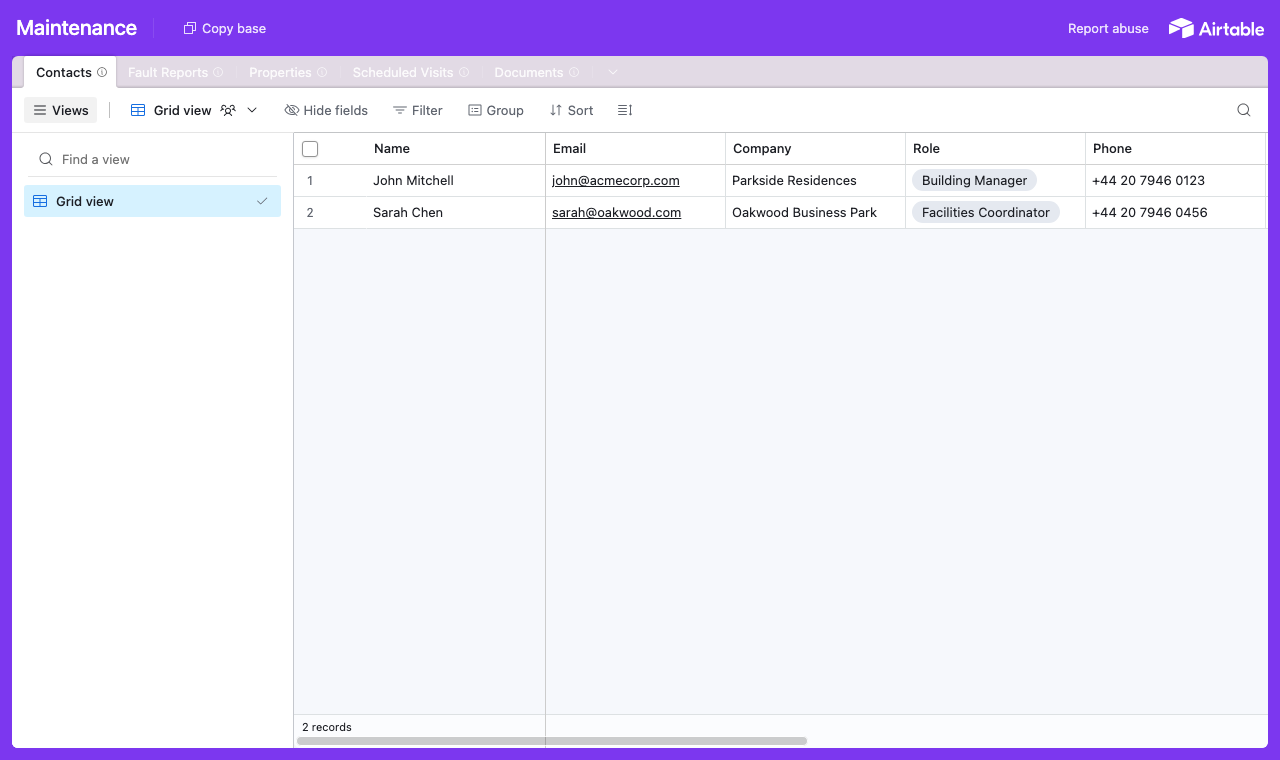Click the info icon on Documents tab

[574, 72]
